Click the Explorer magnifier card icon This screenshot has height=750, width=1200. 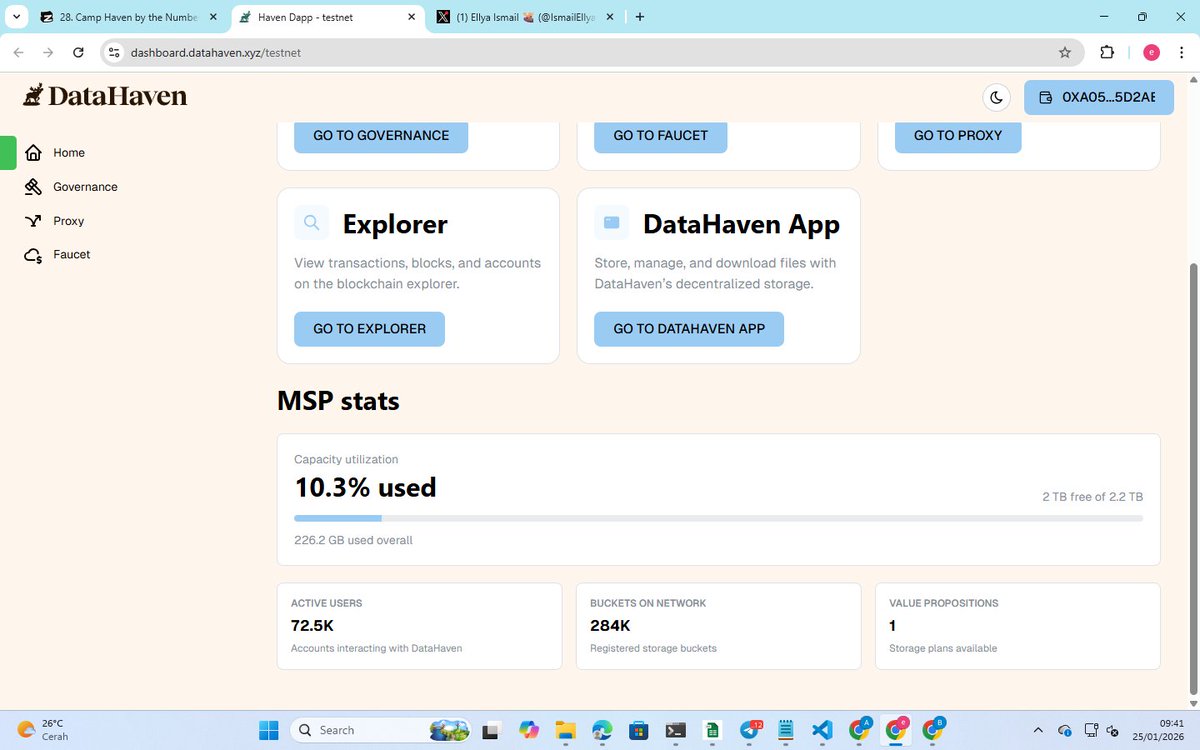pos(311,223)
